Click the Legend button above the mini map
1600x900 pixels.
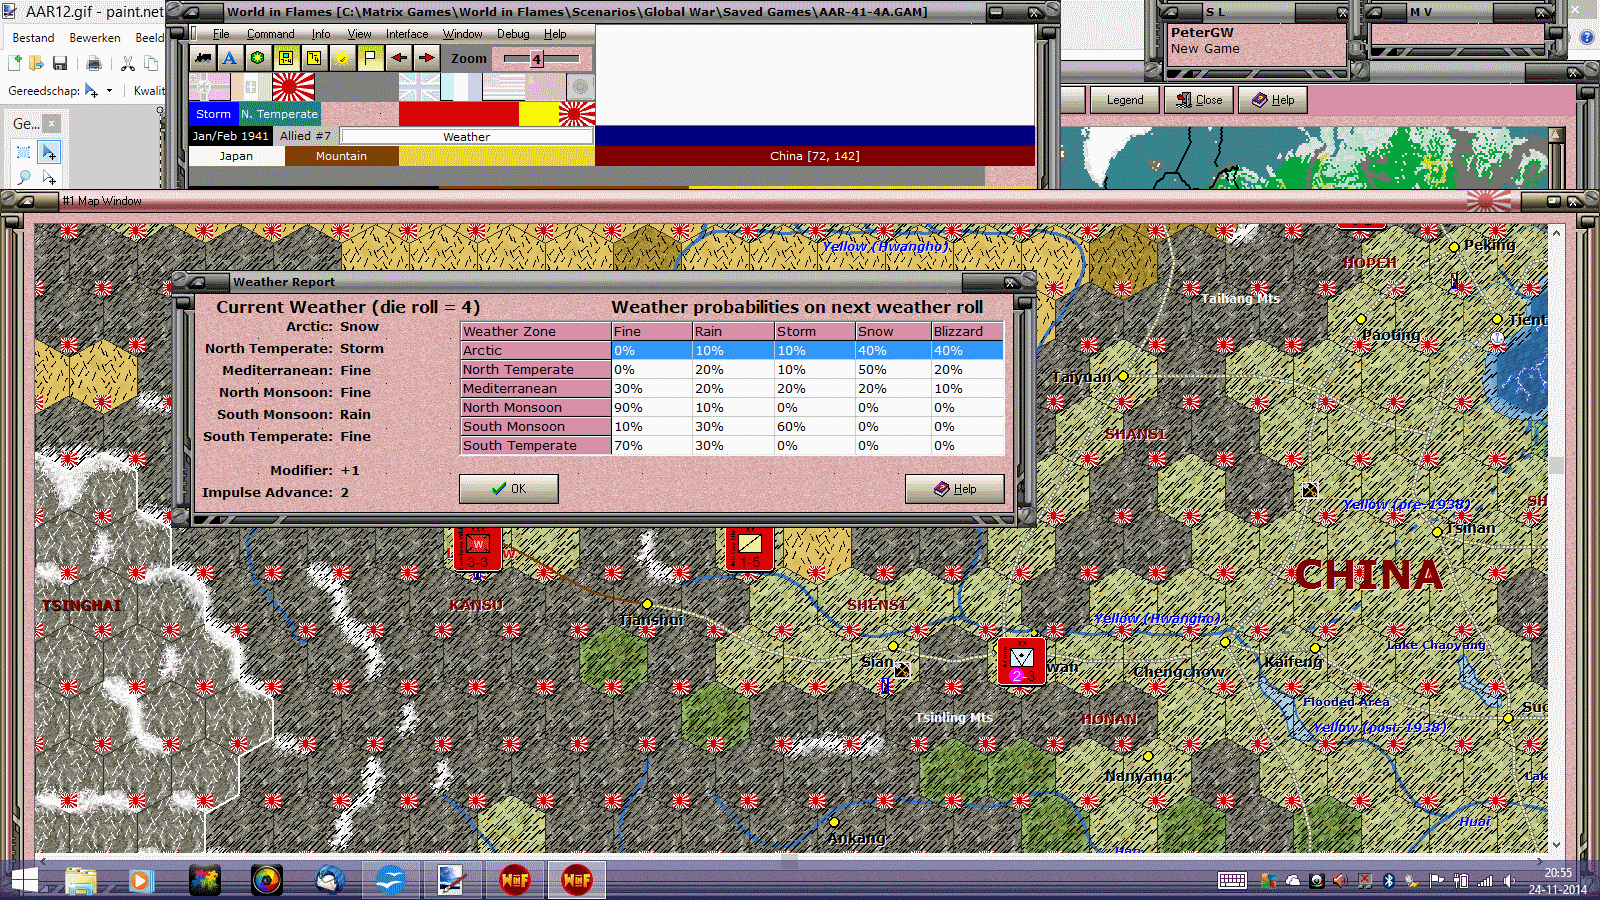coord(1124,100)
